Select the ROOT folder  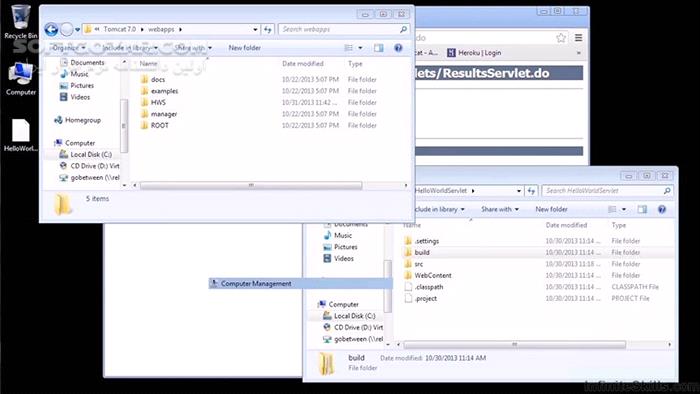tap(159, 126)
